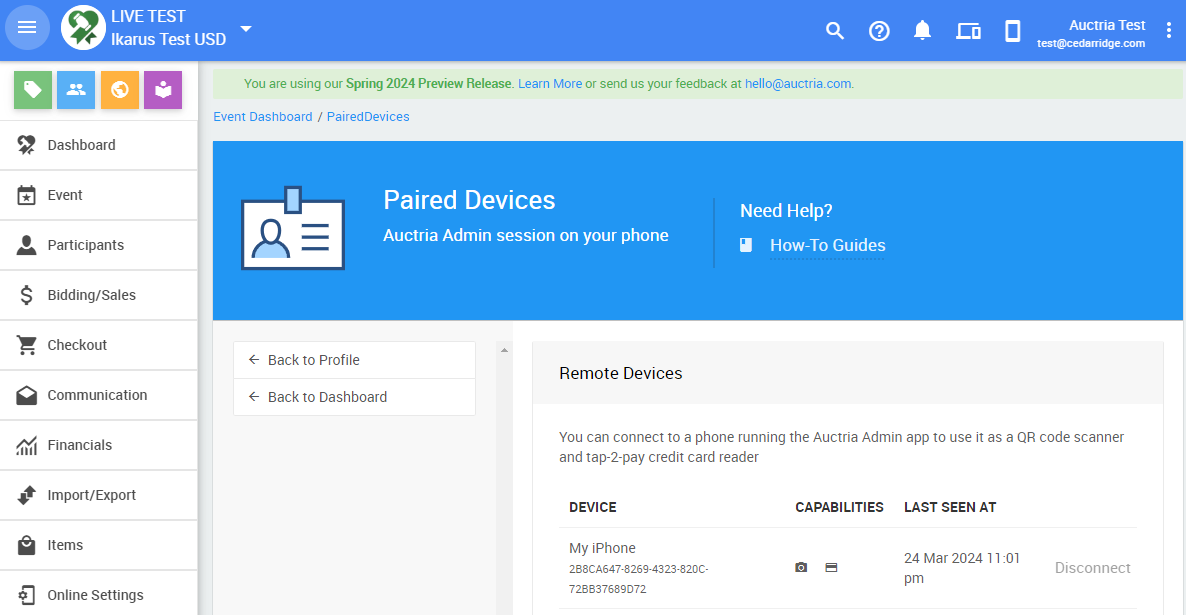Click the green tag shortcut icon
This screenshot has height=615, width=1186.
(x=33, y=90)
